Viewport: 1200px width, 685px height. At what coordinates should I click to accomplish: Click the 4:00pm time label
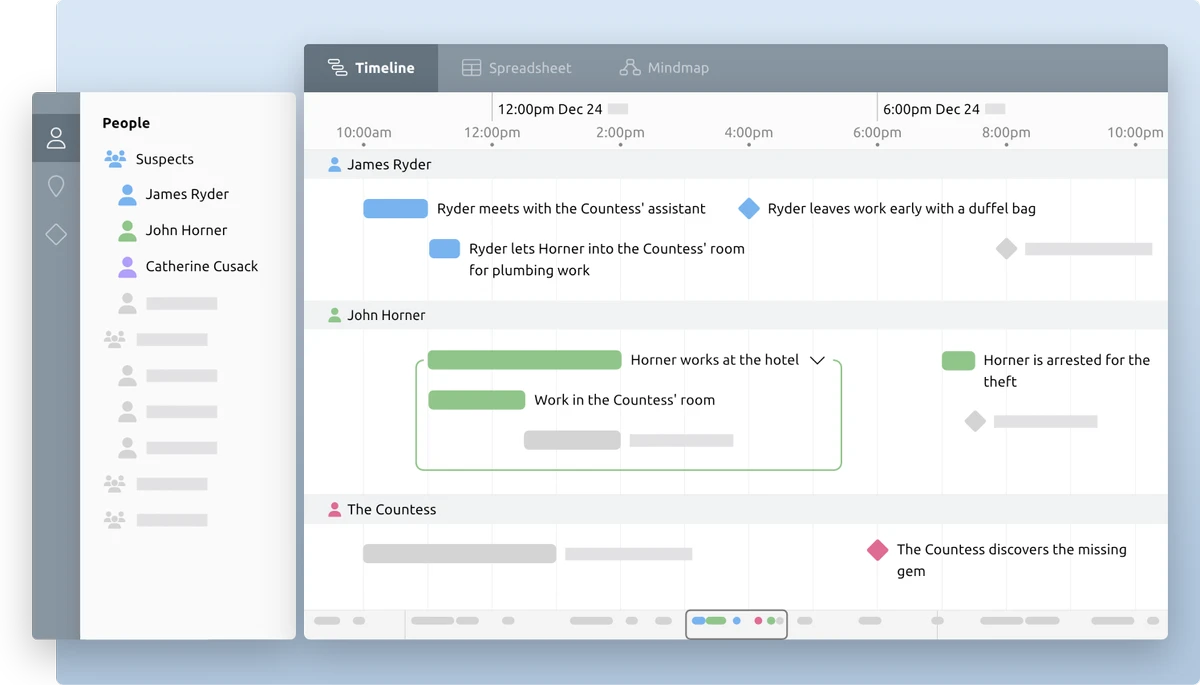tap(749, 132)
